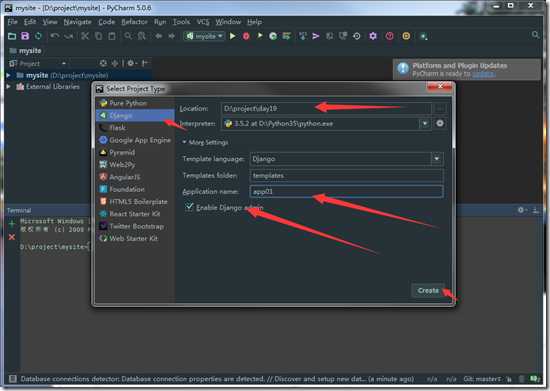Run the mysite configuration with green play
The height and width of the screenshot is (391, 550).
pyautogui.click(x=232, y=36)
